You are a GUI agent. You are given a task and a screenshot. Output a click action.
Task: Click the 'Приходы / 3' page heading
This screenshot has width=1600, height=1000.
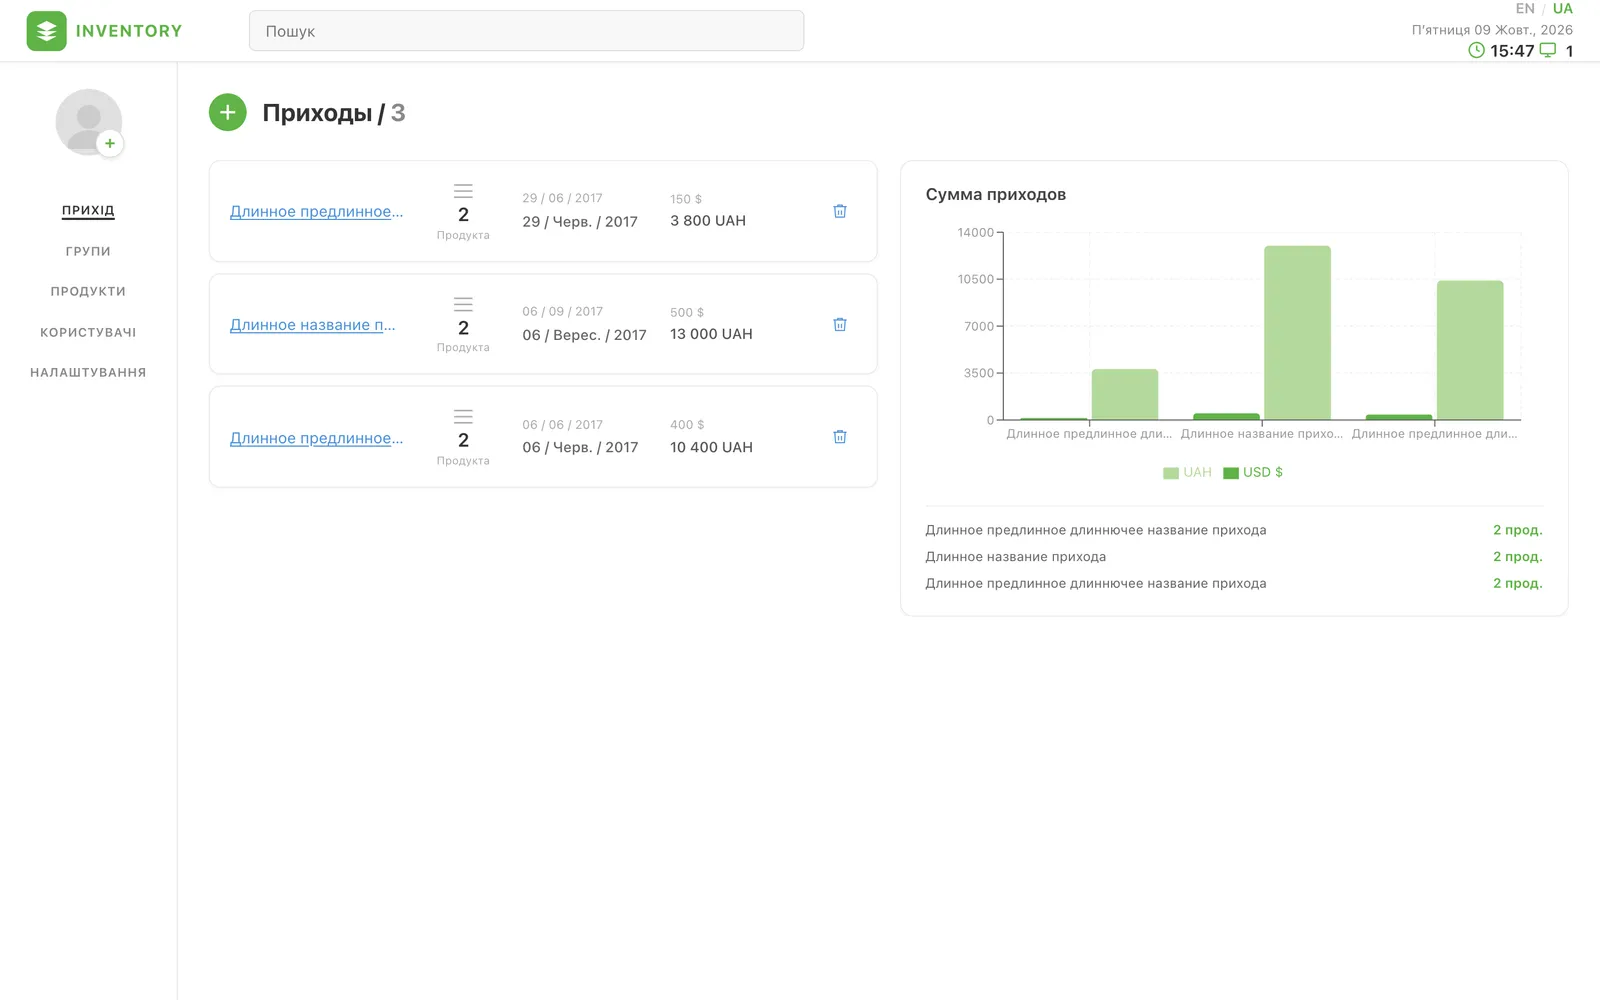click(x=334, y=113)
